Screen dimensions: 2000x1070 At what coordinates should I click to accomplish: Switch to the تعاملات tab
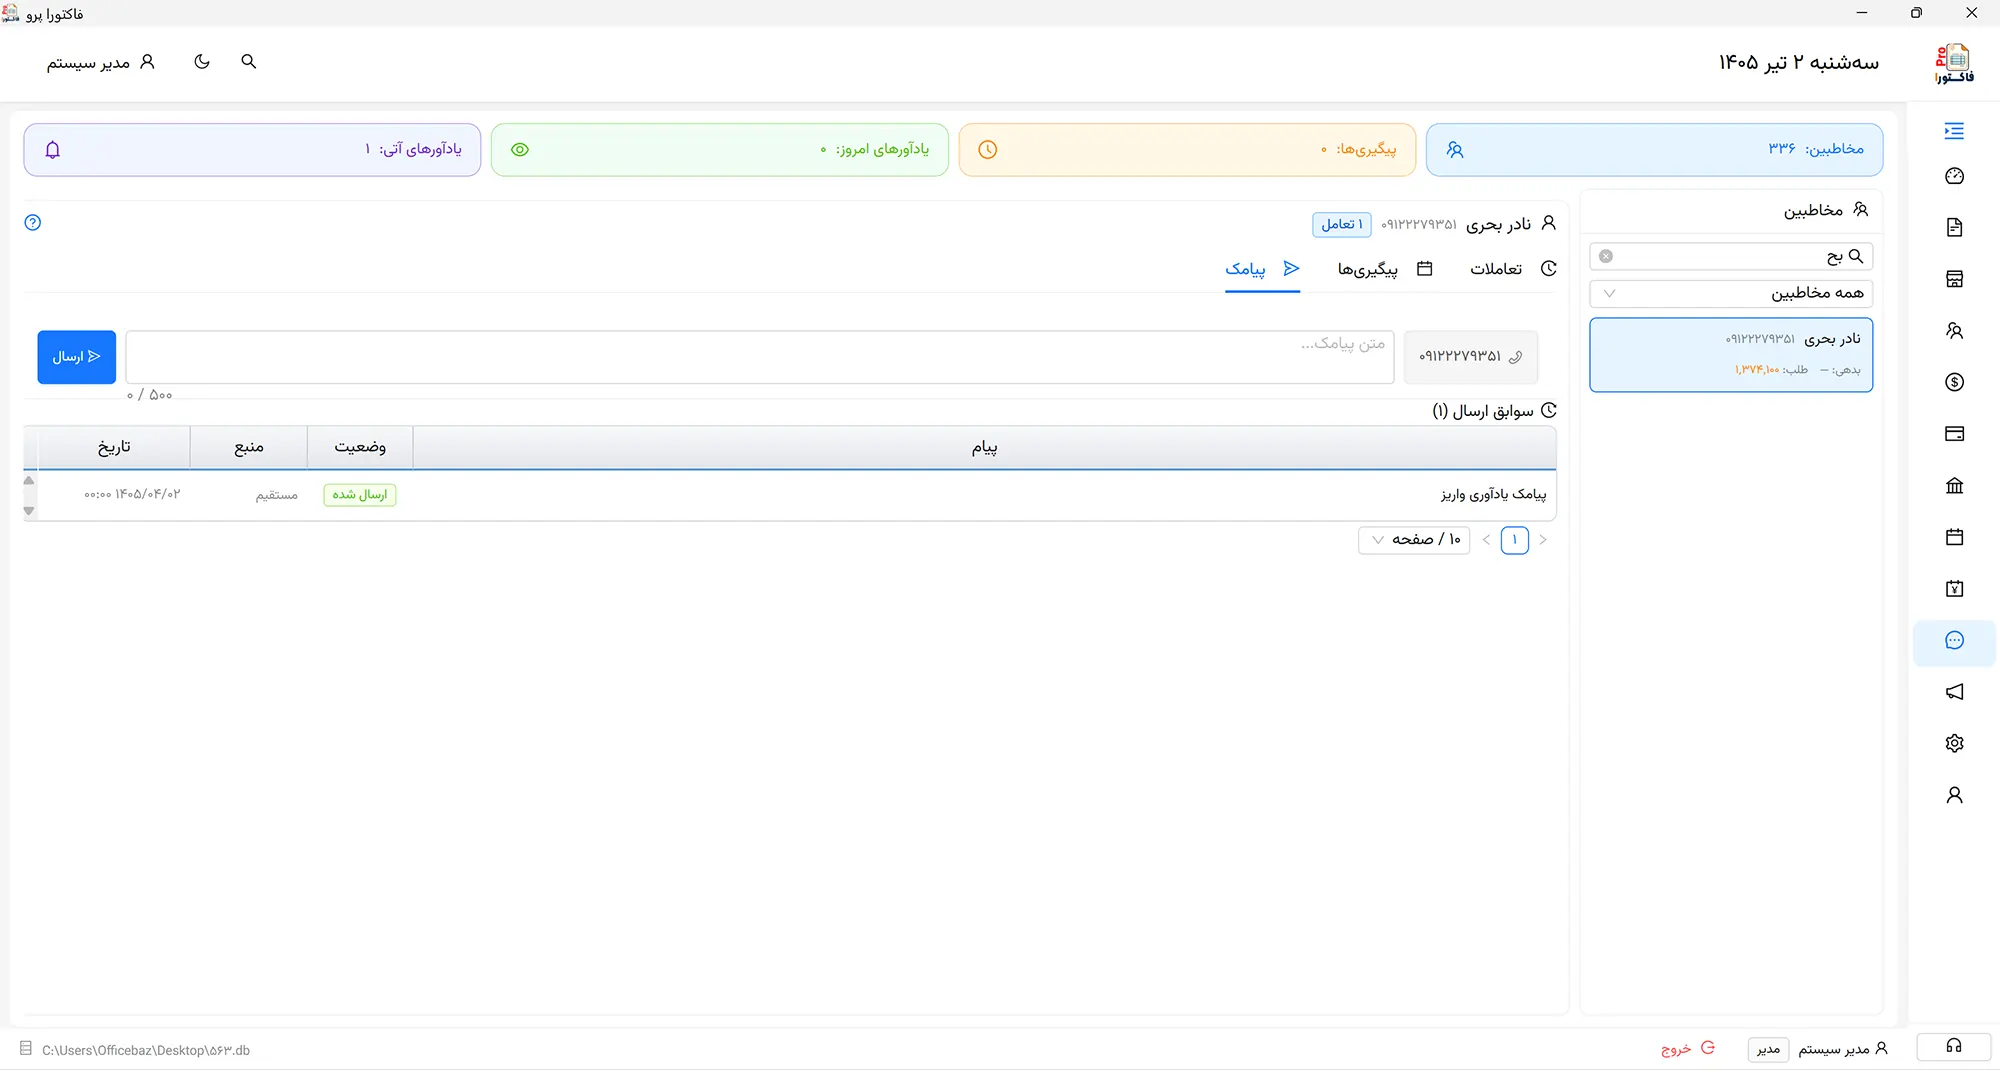pos(1512,269)
